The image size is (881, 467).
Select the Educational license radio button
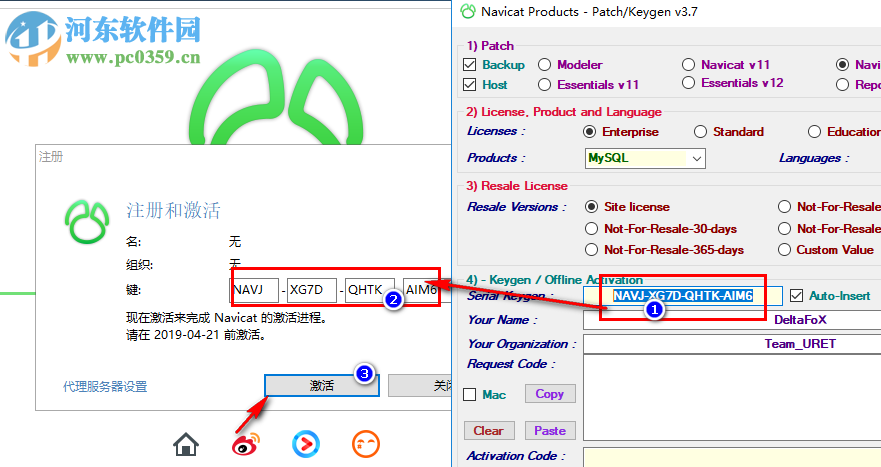814,132
